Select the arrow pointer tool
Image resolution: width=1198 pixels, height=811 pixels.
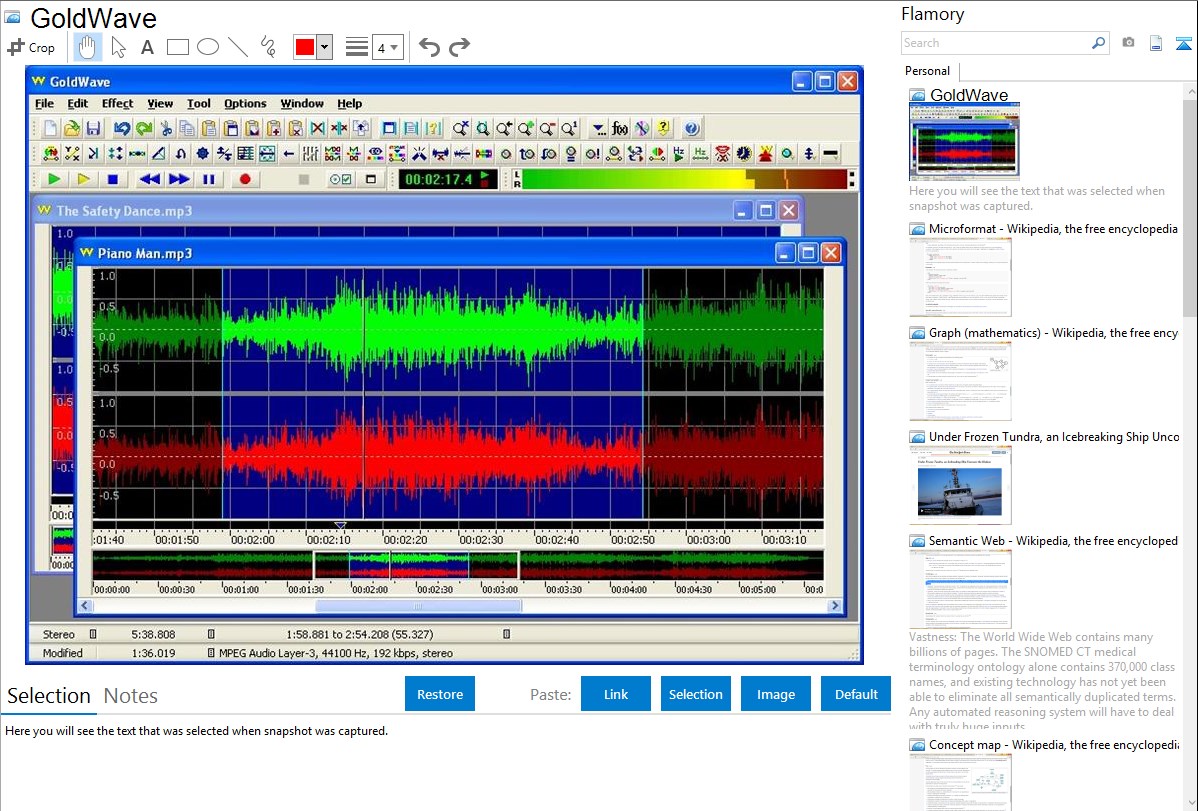118,47
